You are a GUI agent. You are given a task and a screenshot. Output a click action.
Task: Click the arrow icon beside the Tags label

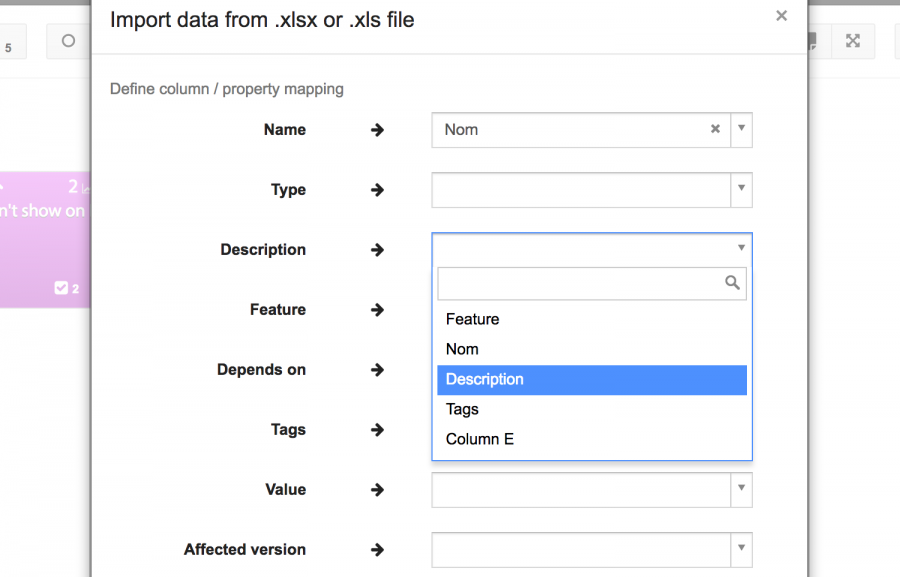pyautogui.click(x=376, y=430)
